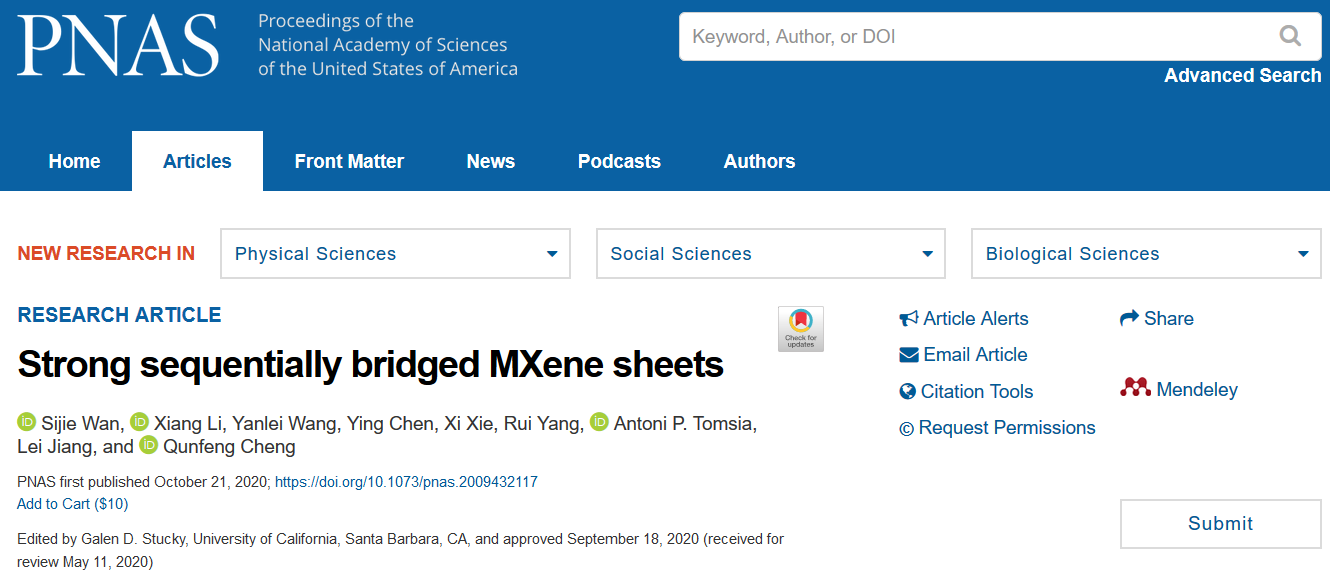Click the Check for updates badge
Viewport: 1330px width, 575px height.
click(x=801, y=329)
